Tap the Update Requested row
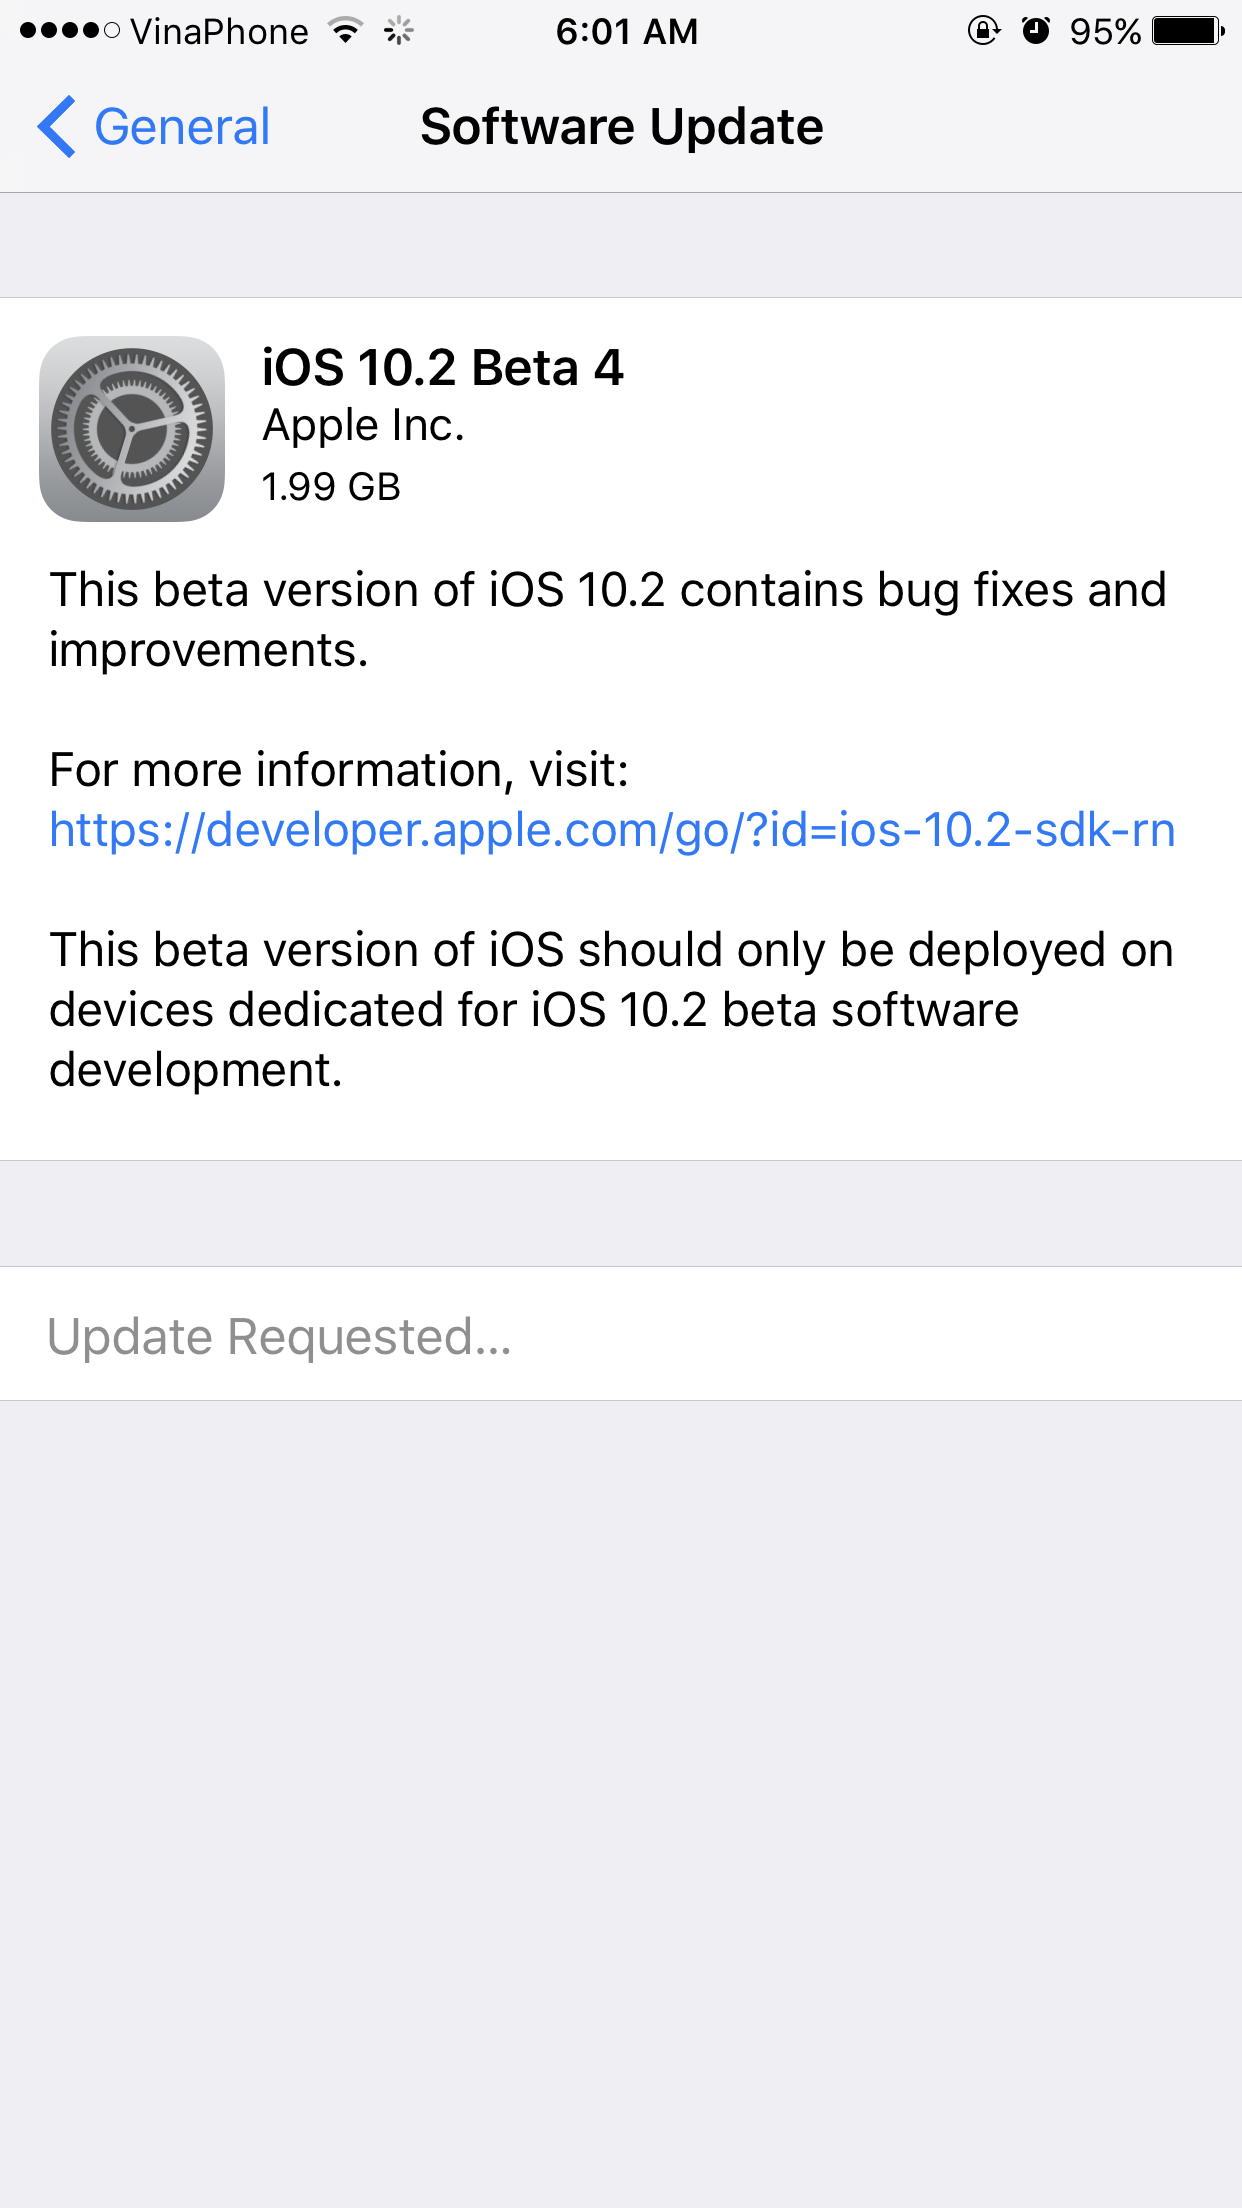Viewport: 1242px width, 2208px height. click(x=621, y=1335)
